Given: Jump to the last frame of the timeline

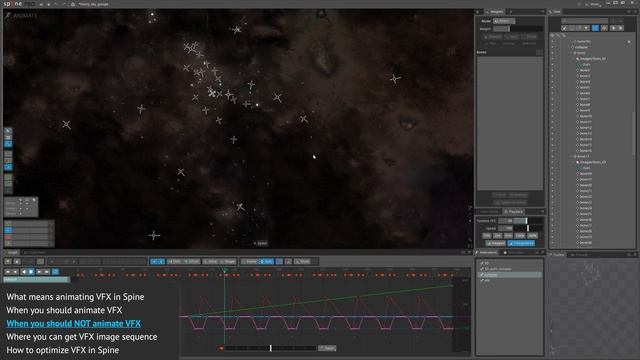Looking at the screenshot, I should (47, 272).
